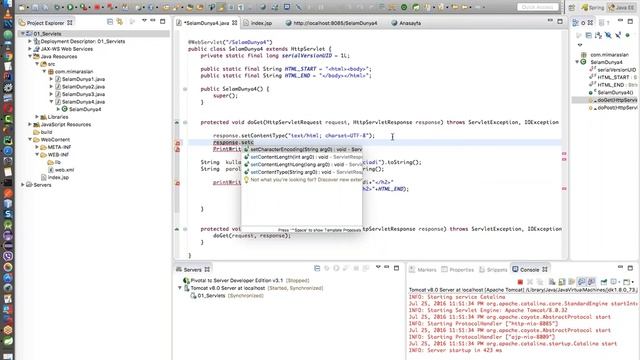The height and width of the screenshot is (360, 640).
Task: Click Clear Console icon
Action: pyautogui.click(x=552, y=282)
